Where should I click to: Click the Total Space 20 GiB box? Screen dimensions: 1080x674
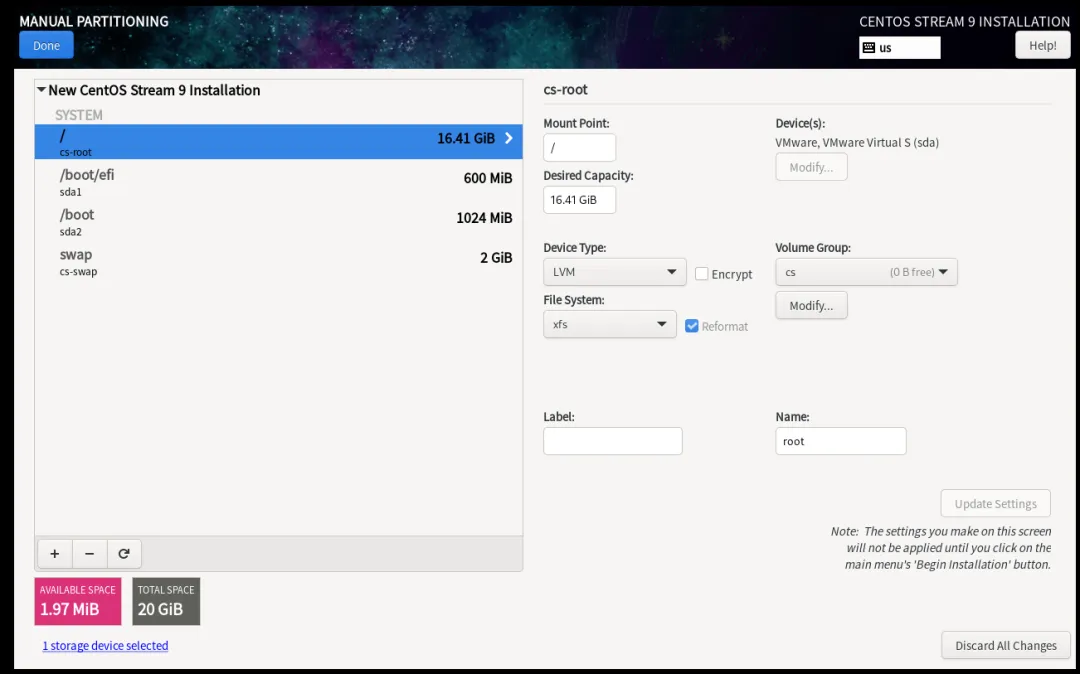point(166,601)
